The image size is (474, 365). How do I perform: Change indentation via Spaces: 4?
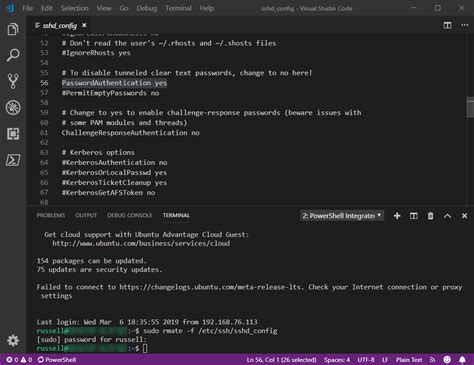coord(337,360)
